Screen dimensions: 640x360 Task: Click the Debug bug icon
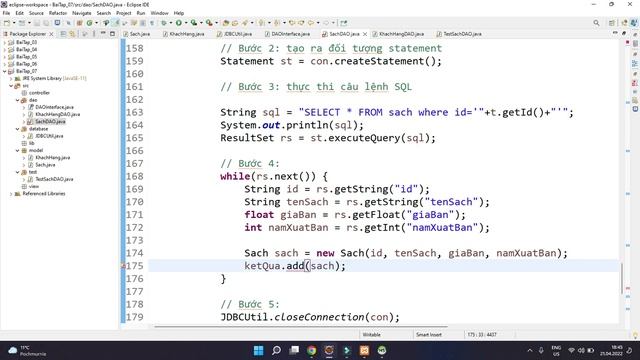click(164, 23)
